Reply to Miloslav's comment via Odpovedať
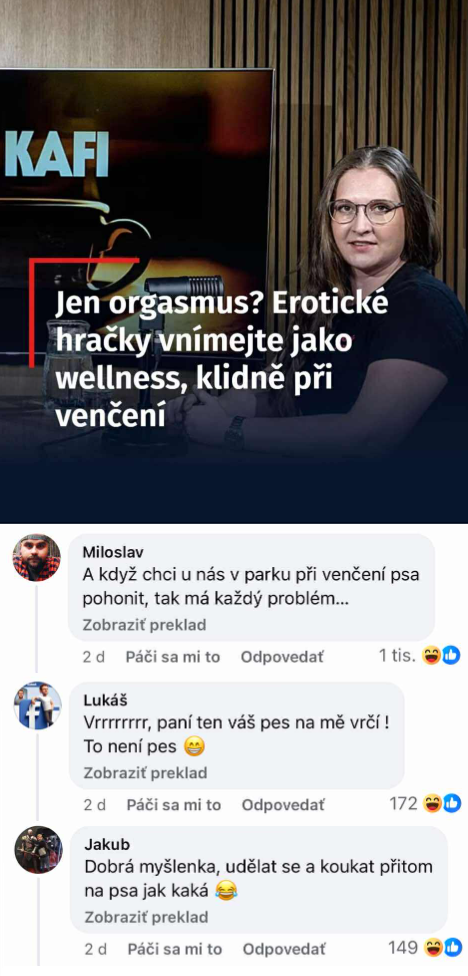This screenshot has width=468, height=976. pos(282,657)
